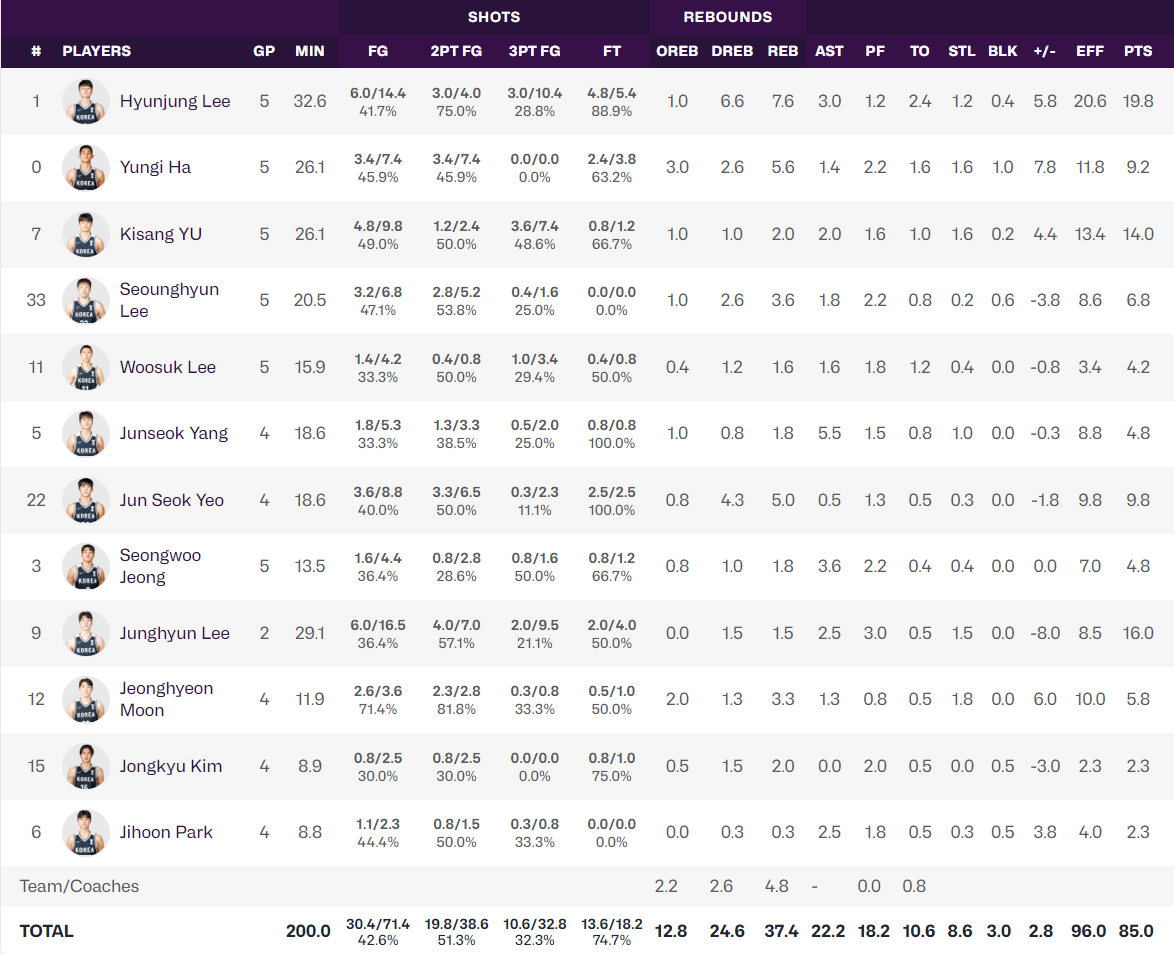This screenshot has width=1174, height=955.
Task: Sort players by MIN column
Action: [310, 51]
